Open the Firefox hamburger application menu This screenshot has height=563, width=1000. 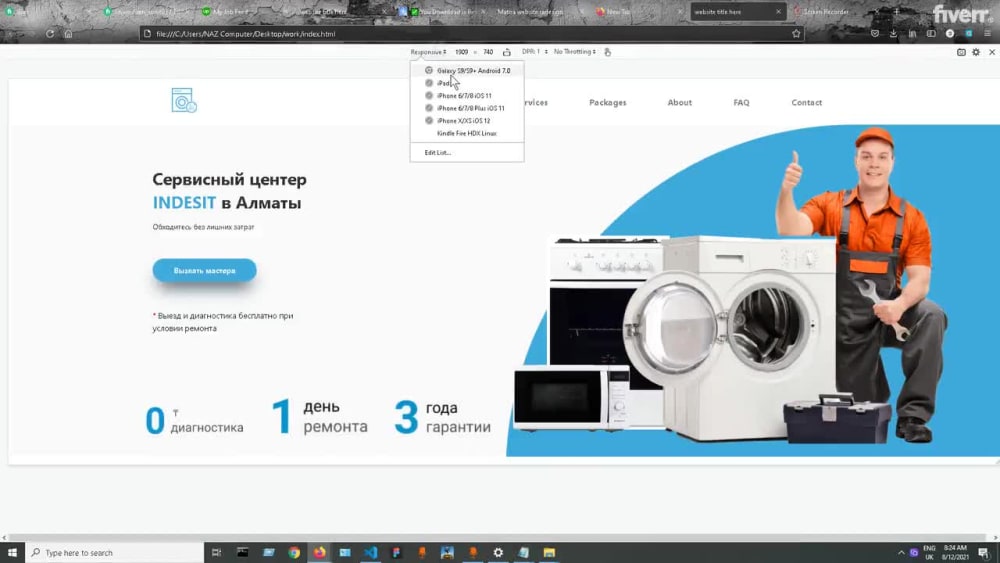coord(987,34)
